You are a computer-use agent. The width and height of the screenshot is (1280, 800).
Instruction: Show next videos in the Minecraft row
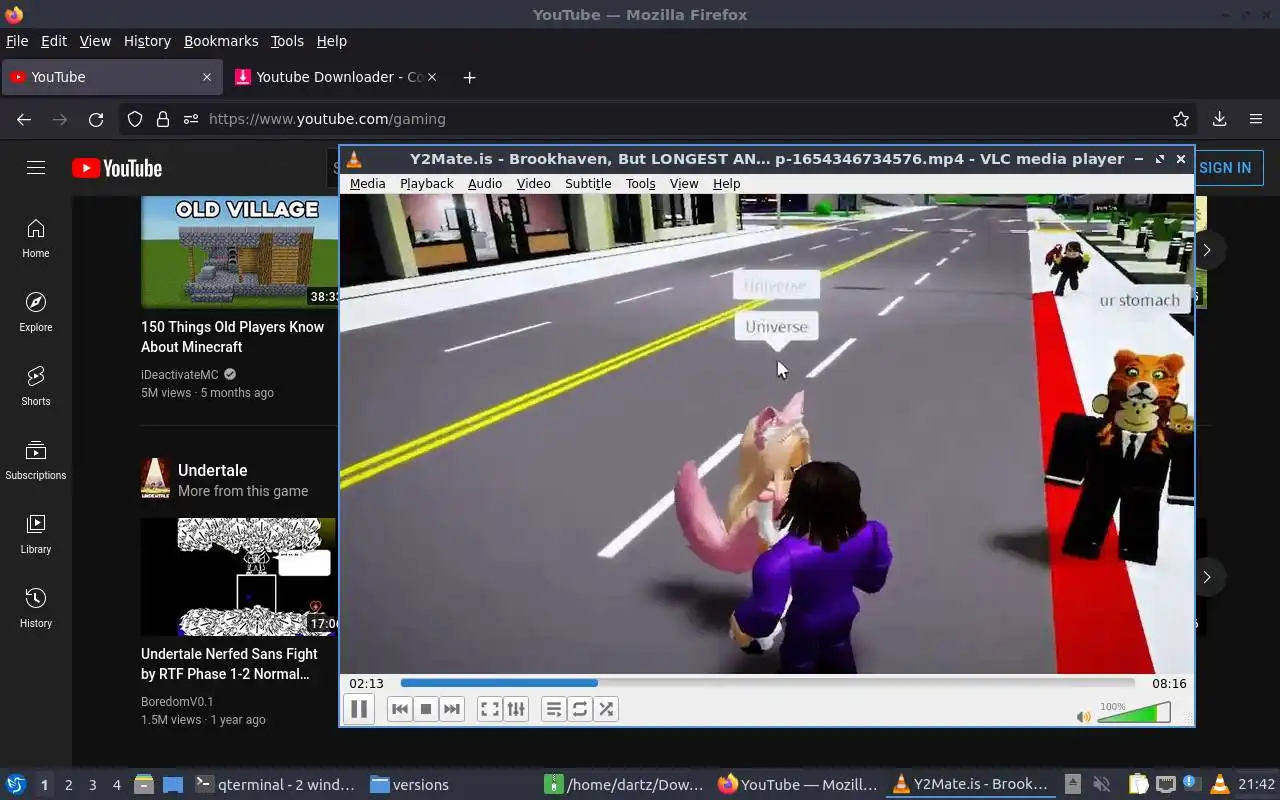coord(1207,250)
